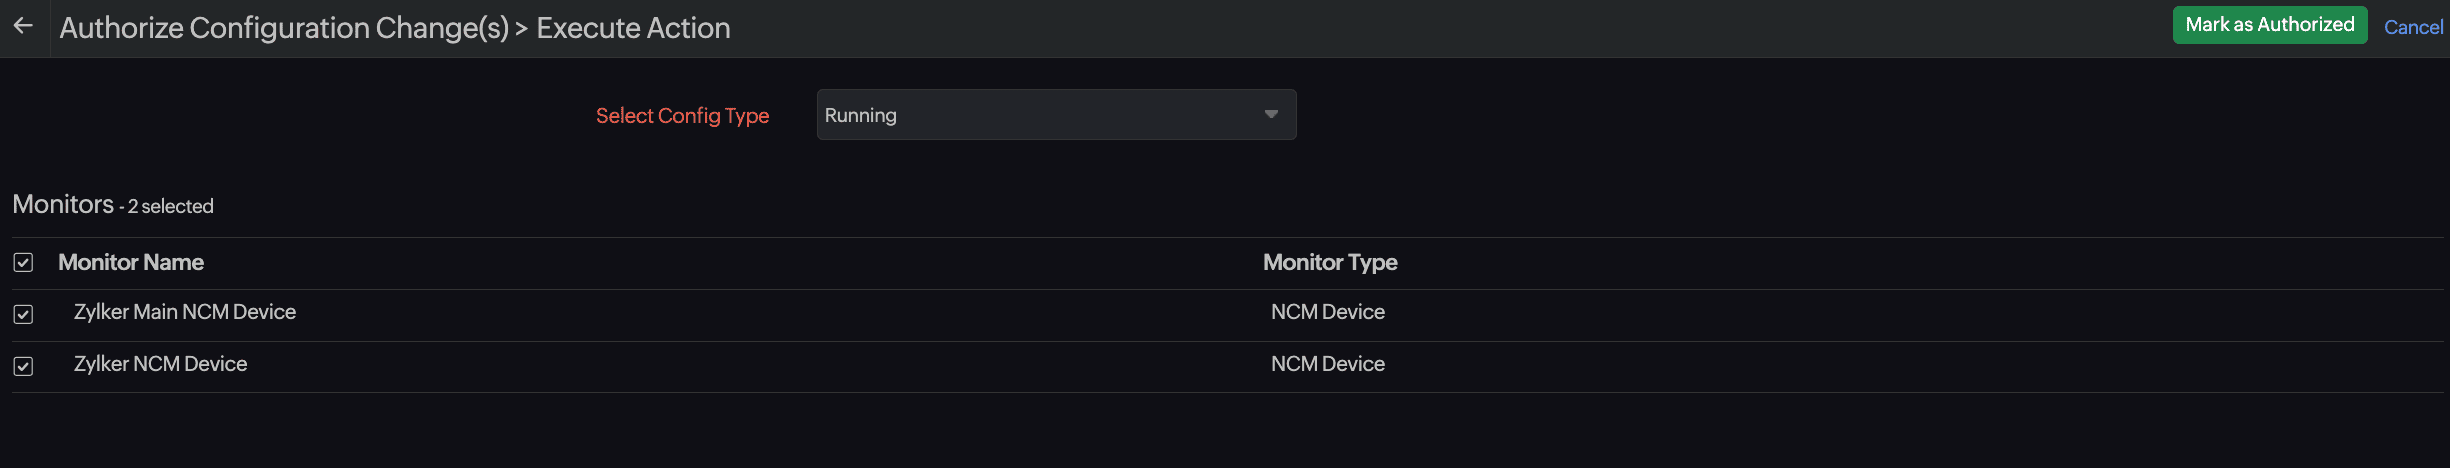Select the Zylker NCM Device name

160,364
